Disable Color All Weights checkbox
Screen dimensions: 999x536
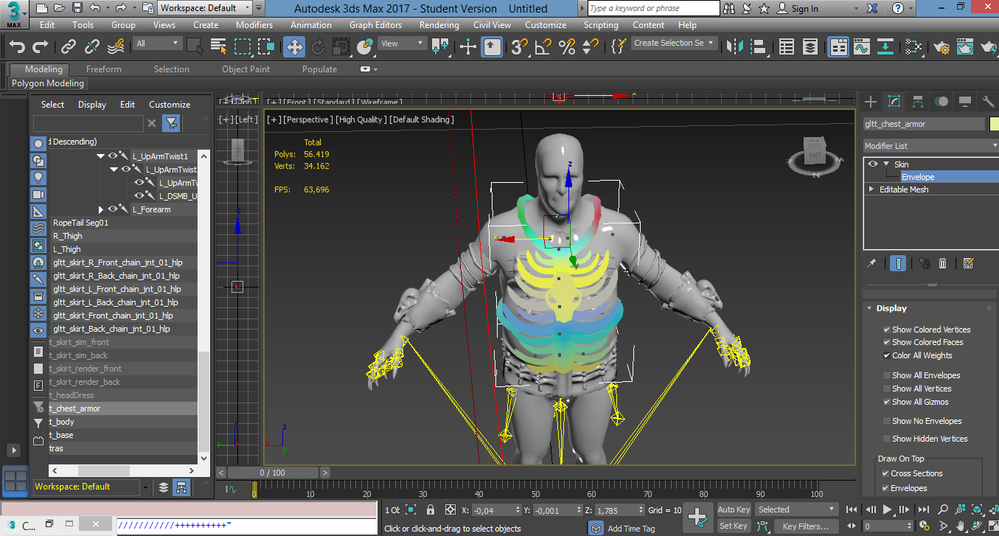886,356
